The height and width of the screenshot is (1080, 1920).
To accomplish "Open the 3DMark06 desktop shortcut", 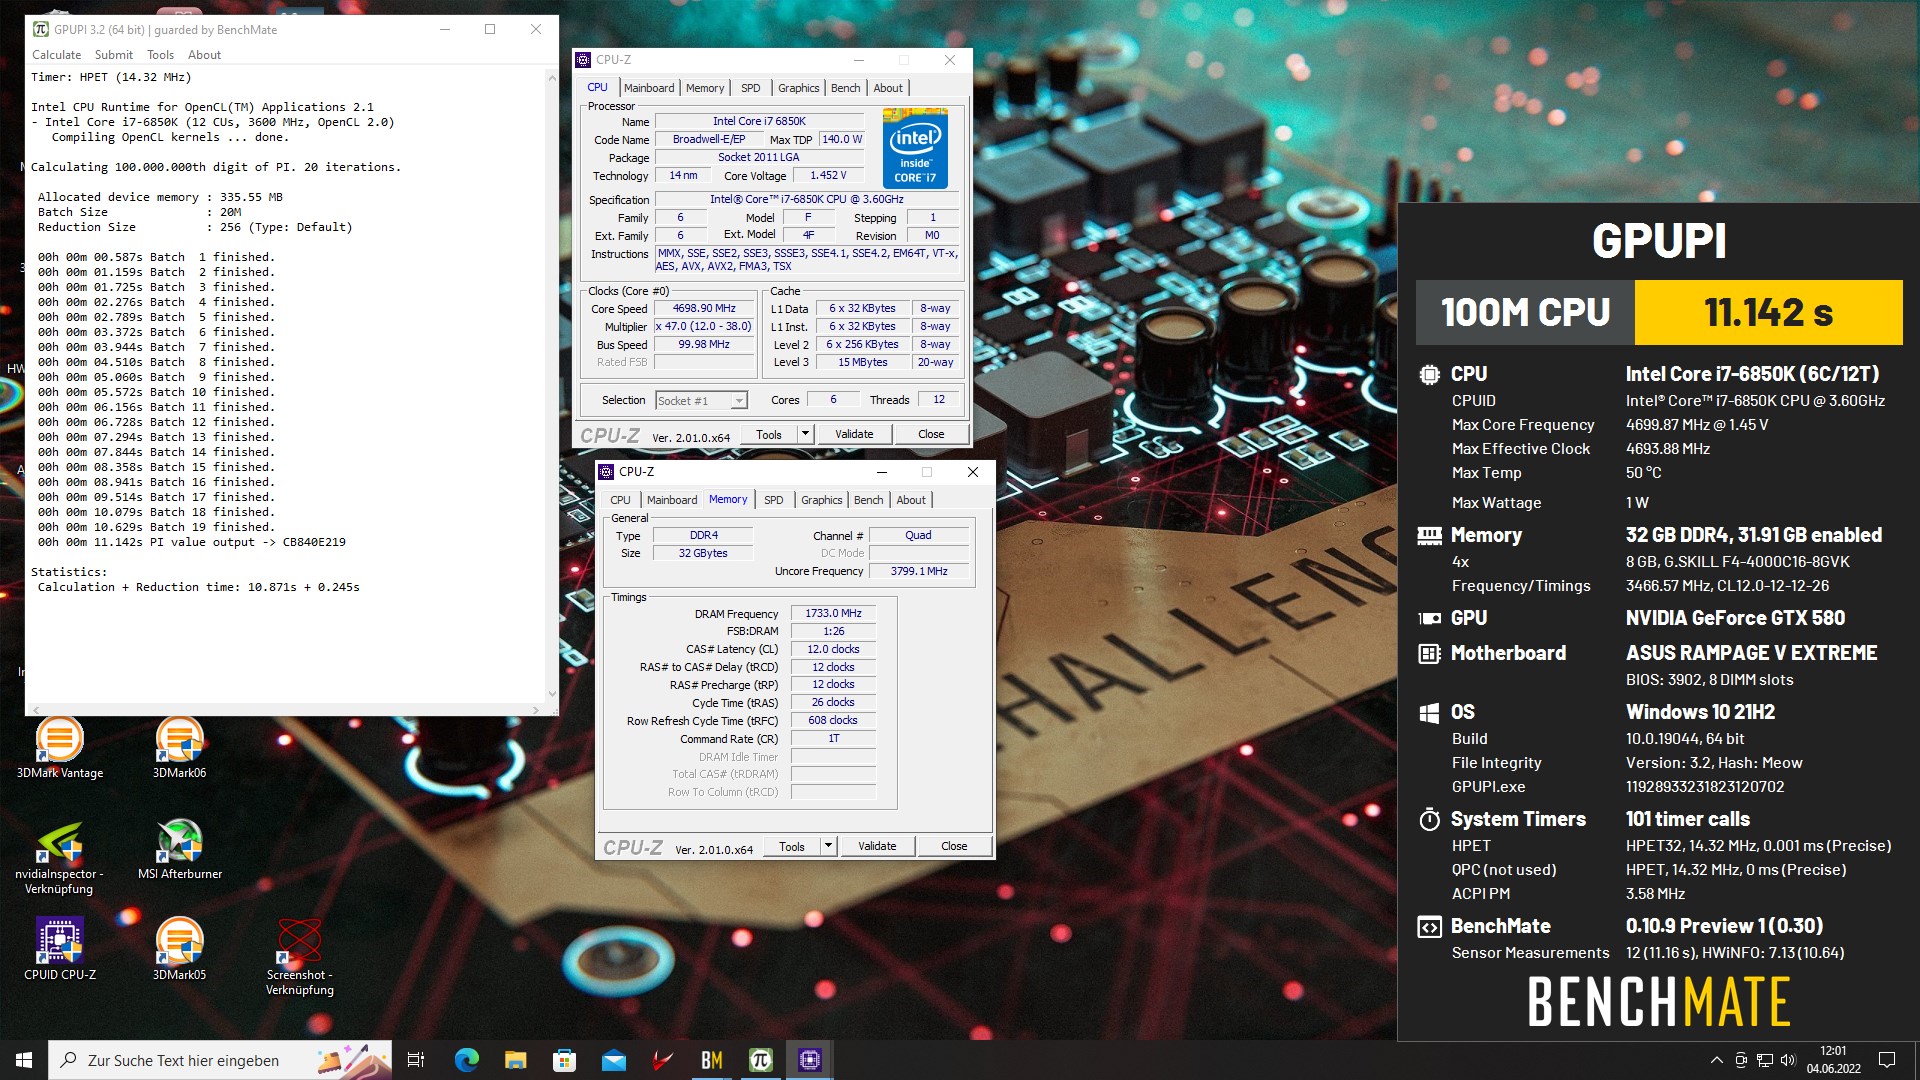I will click(180, 748).
